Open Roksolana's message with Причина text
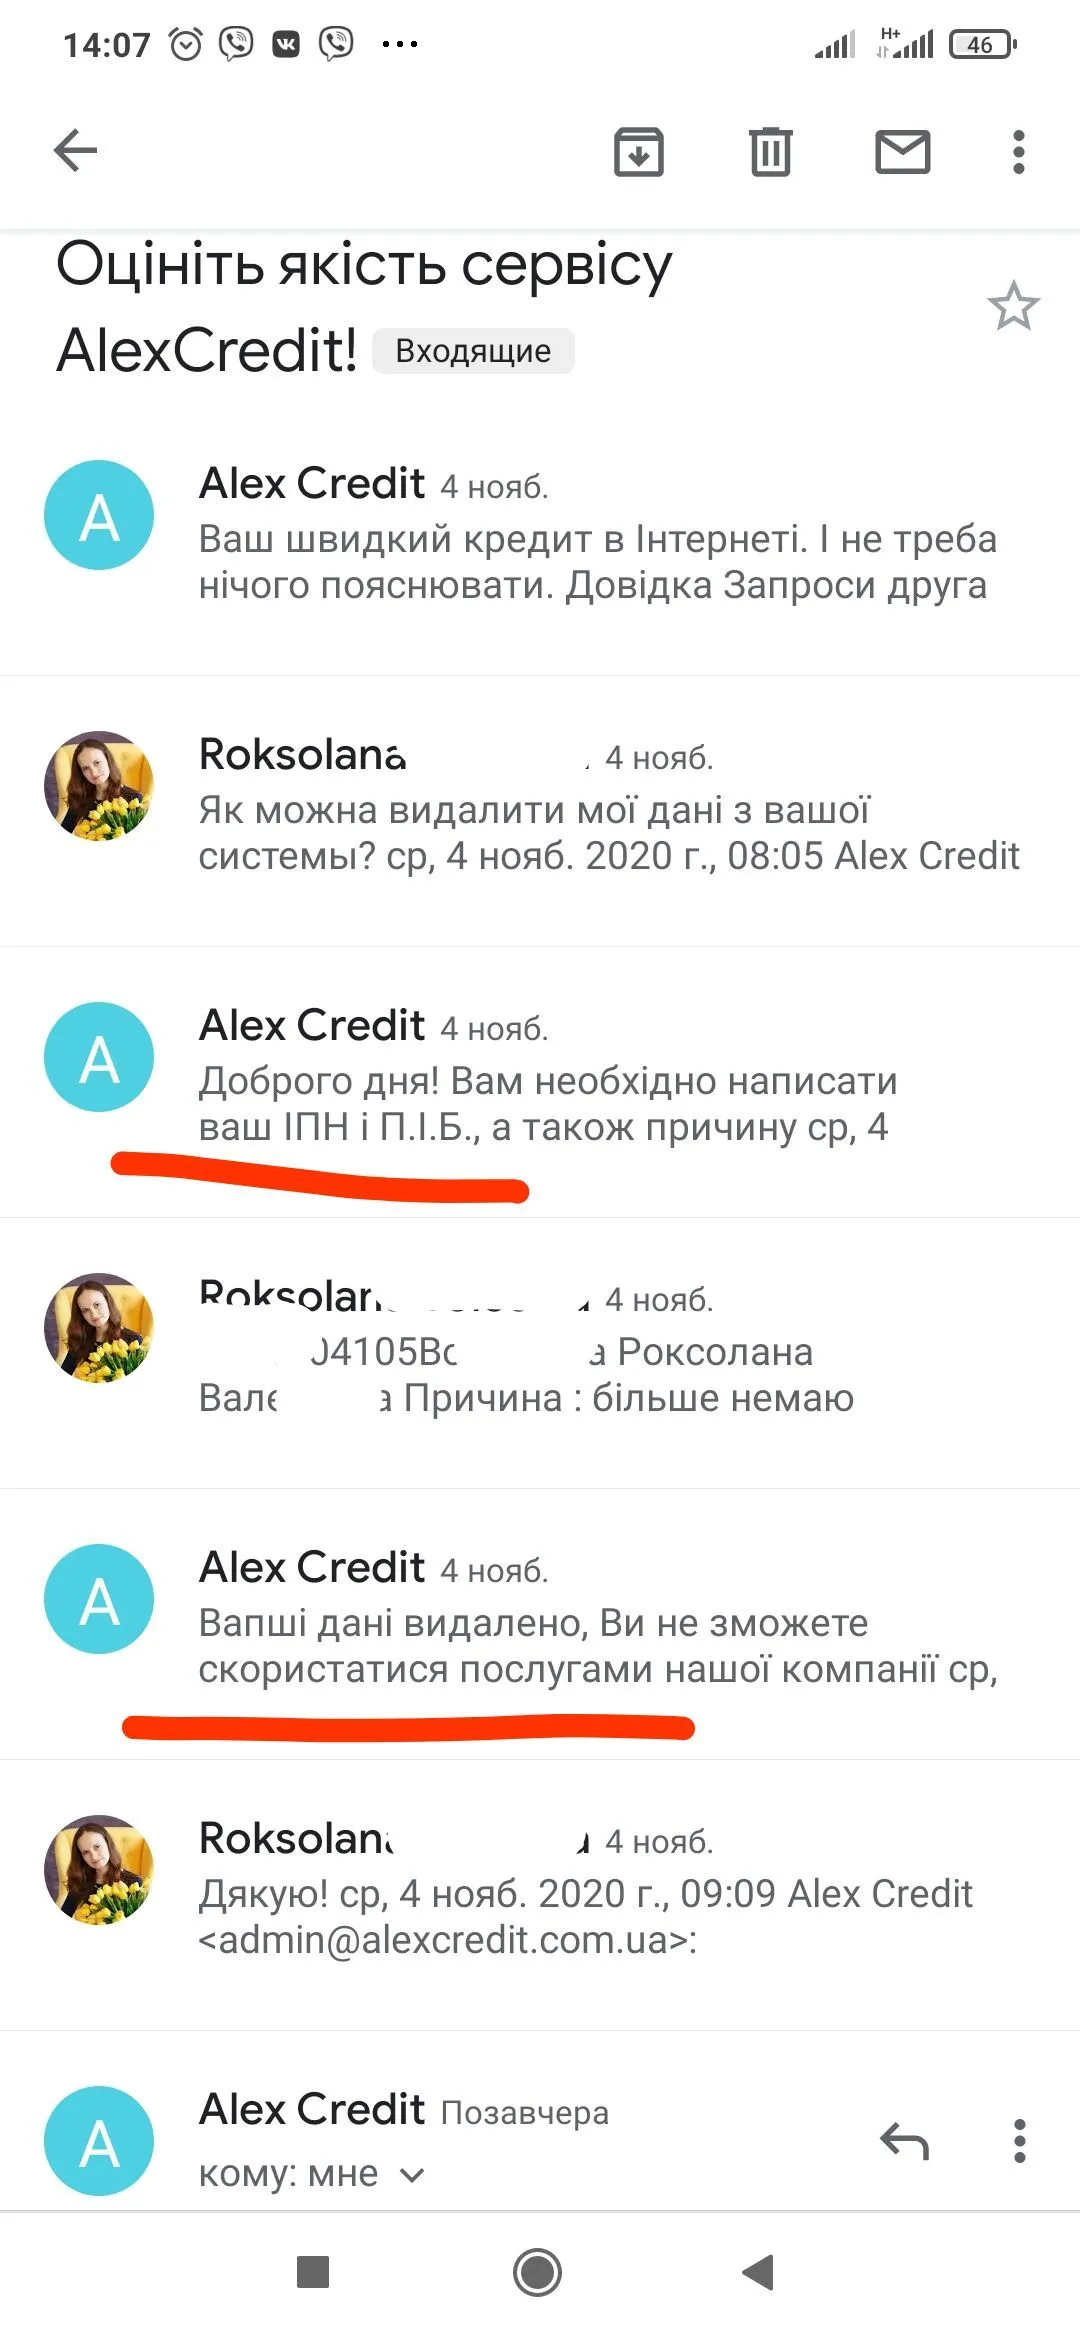 [540, 1353]
